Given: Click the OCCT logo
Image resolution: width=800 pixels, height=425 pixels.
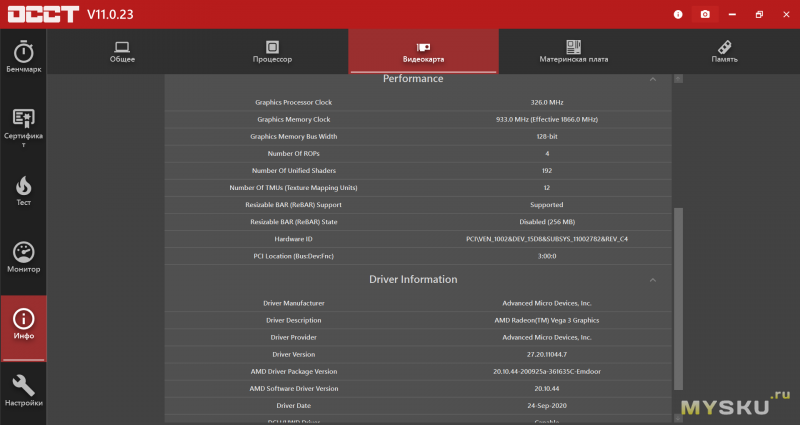Looking at the screenshot, I should point(43,14).
